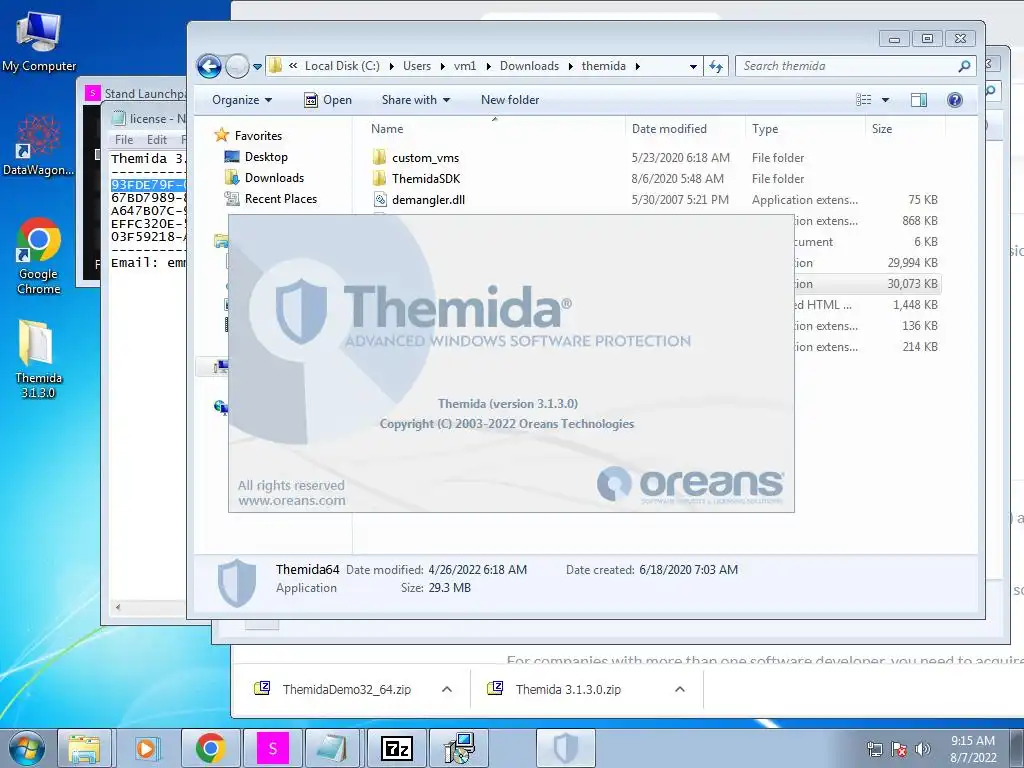Click the search magnifier icon

964,66
